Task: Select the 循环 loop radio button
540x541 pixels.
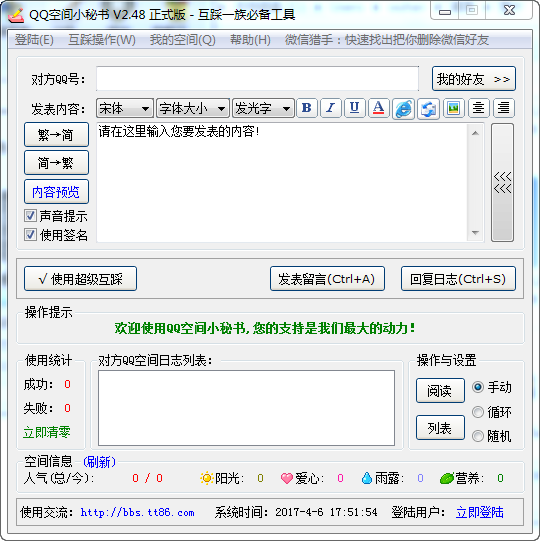Action: click(x=478, y=412)
